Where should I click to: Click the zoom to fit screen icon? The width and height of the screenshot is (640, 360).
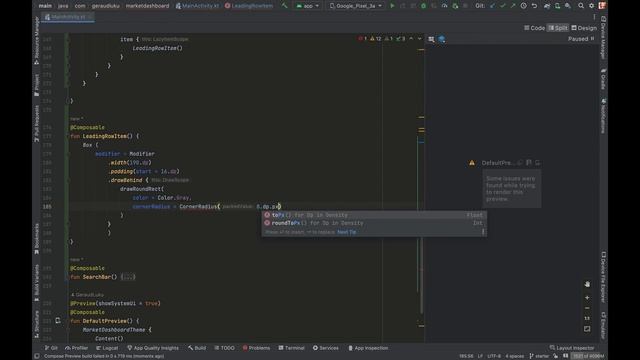click(x=587, y=329)
